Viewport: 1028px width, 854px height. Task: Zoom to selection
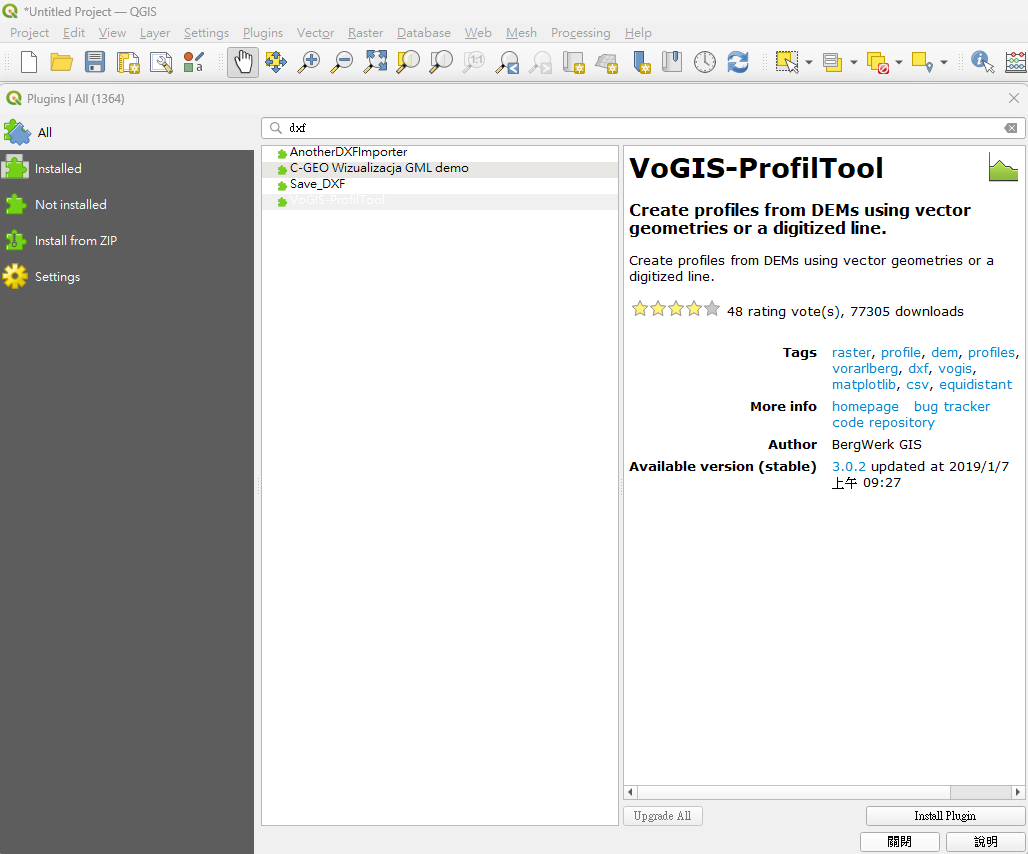pos(408,62)
